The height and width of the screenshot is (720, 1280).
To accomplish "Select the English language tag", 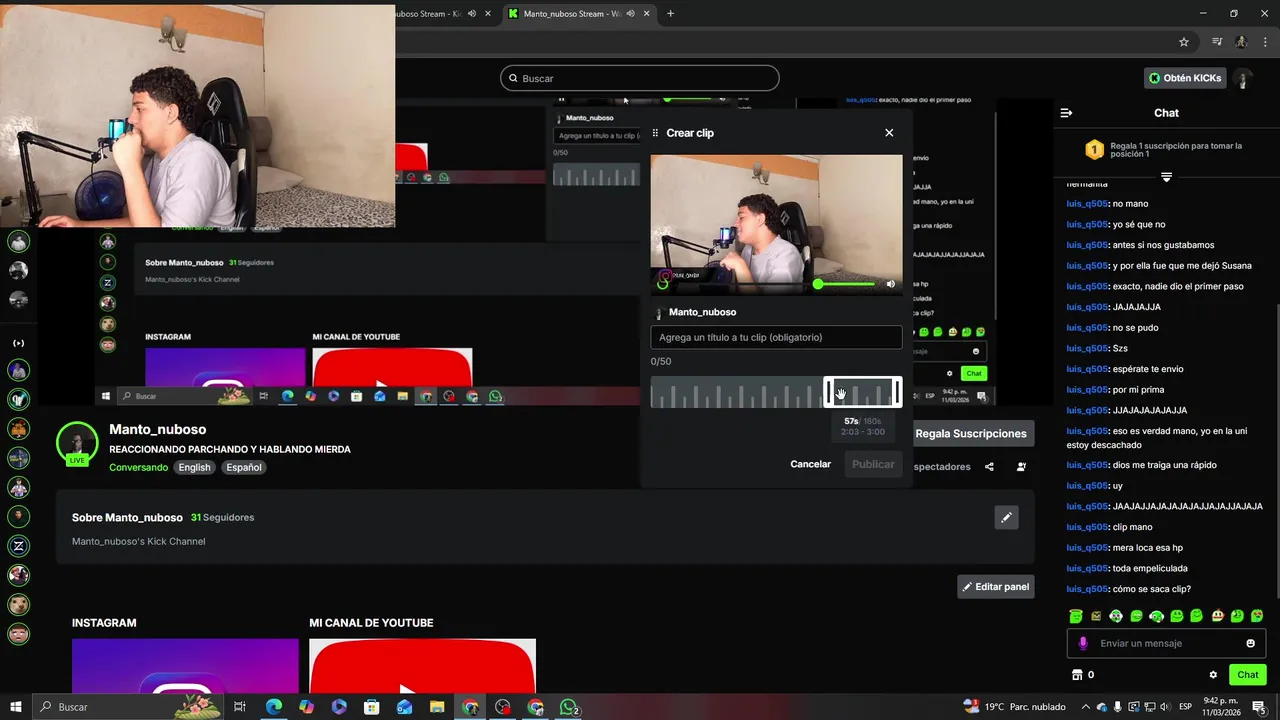I will click(x=194, y=467).
